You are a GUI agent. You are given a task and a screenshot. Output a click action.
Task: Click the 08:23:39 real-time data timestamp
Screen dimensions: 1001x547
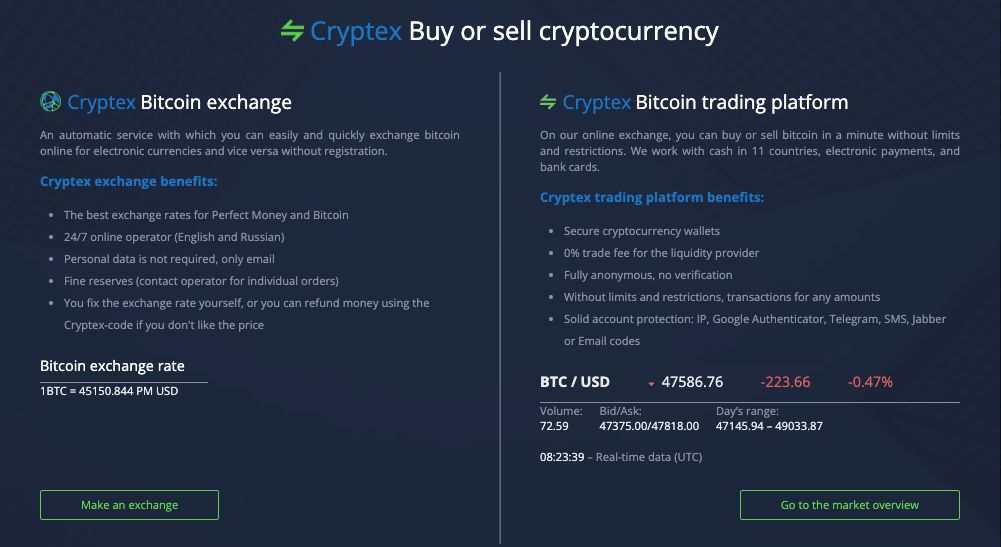click(562, 457)
